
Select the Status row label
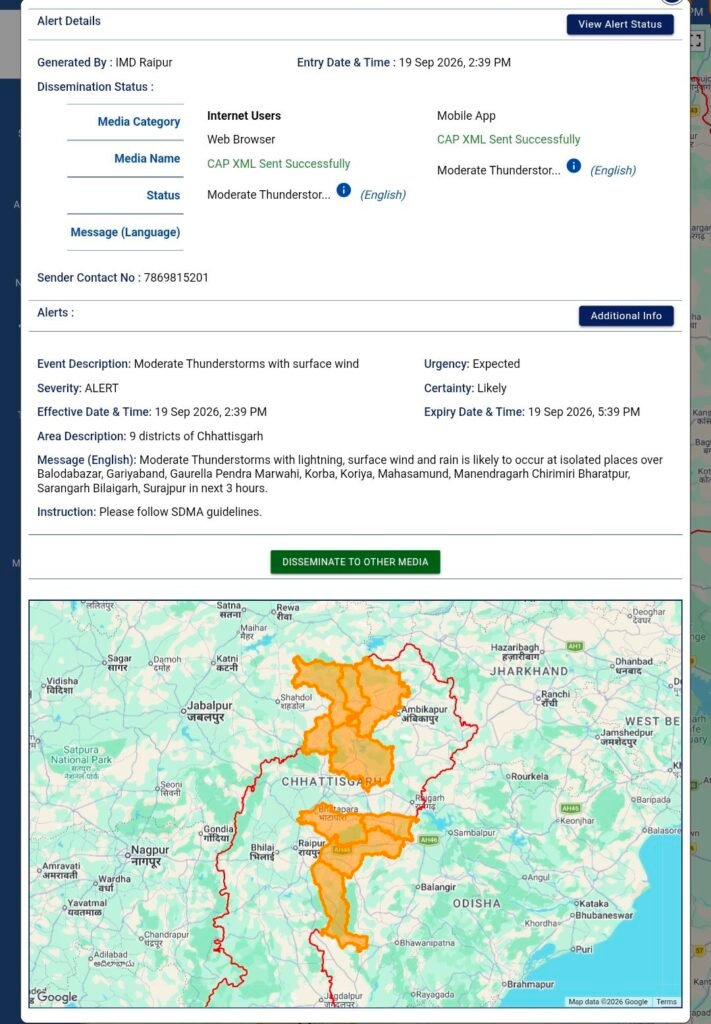pos(163,195)
